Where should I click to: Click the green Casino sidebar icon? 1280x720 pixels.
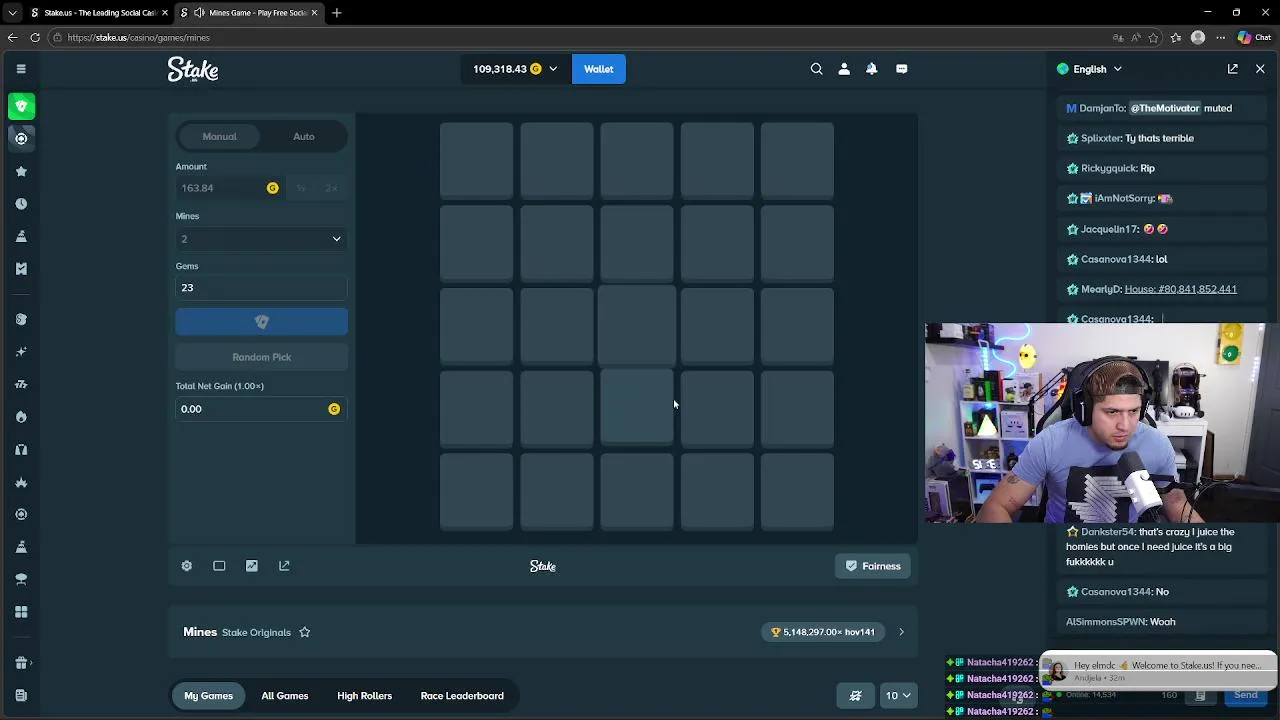pyautogui.click(x=21, y=106)
